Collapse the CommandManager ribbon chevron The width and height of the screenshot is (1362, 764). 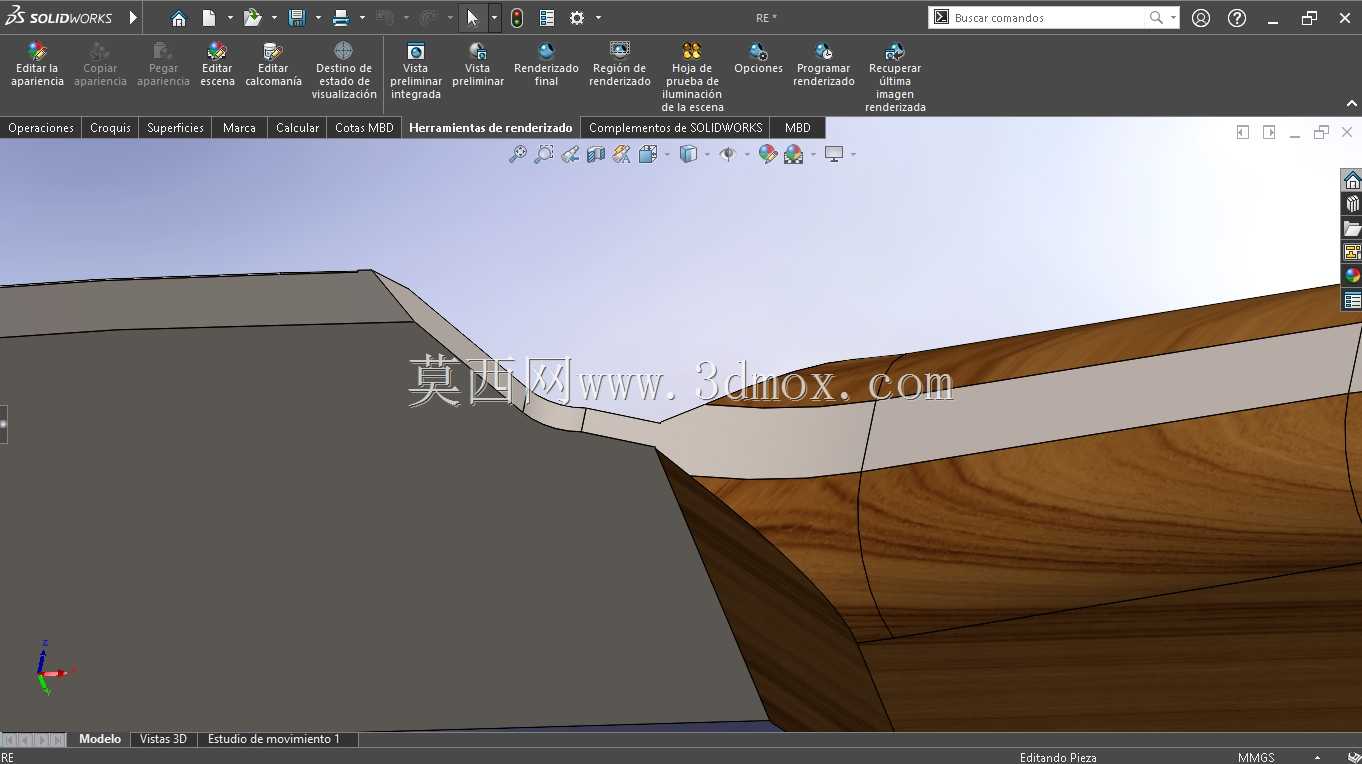point(1352,104)
